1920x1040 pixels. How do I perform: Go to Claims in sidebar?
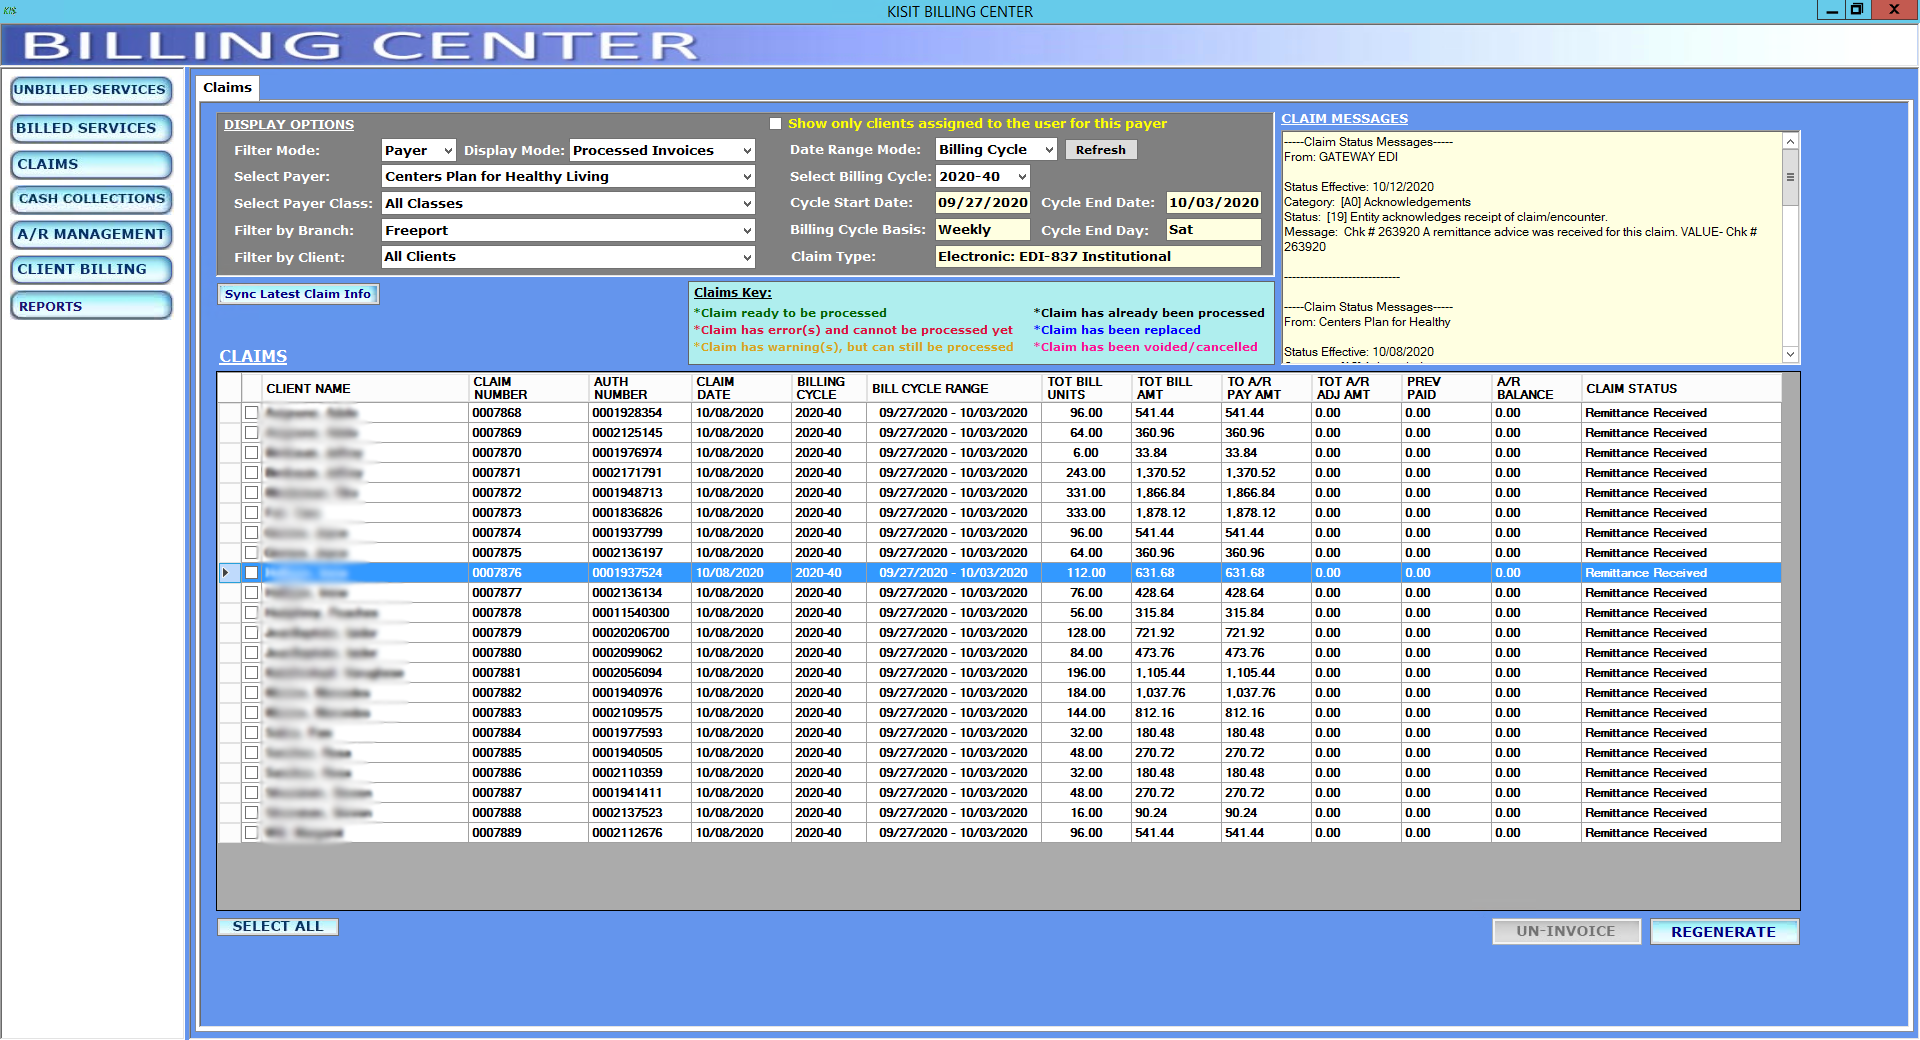(x=91, y=164)
